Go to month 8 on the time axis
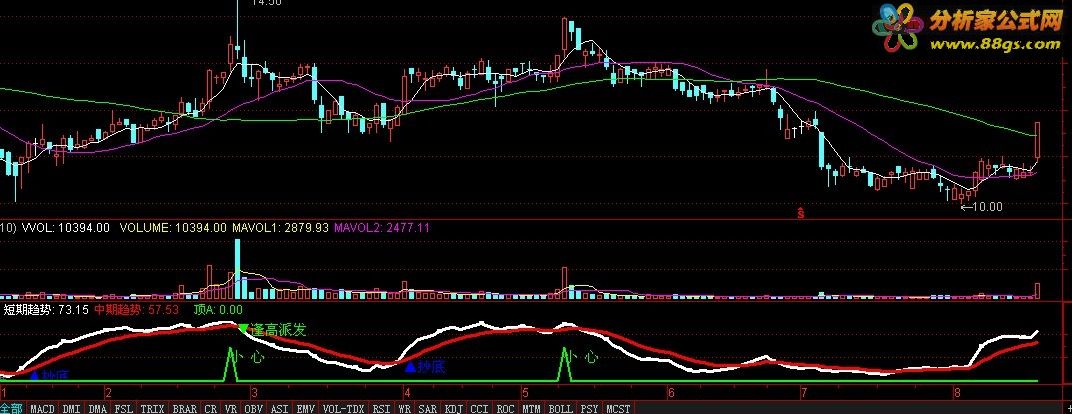Image resolution: width=1072 pixels, height=414 pixels. click(957, 394)
